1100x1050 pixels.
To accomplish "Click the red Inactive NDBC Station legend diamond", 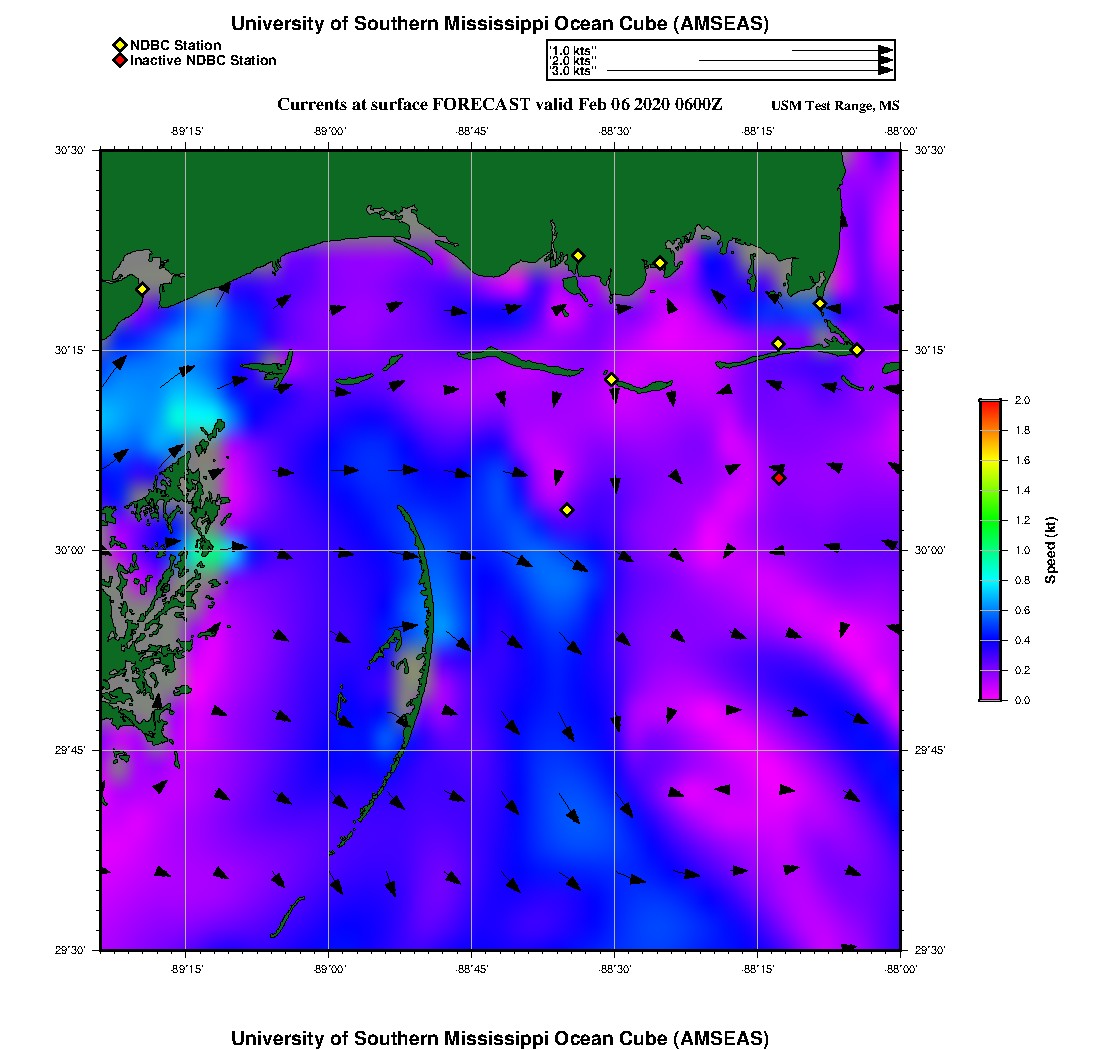I will (119, 60).
